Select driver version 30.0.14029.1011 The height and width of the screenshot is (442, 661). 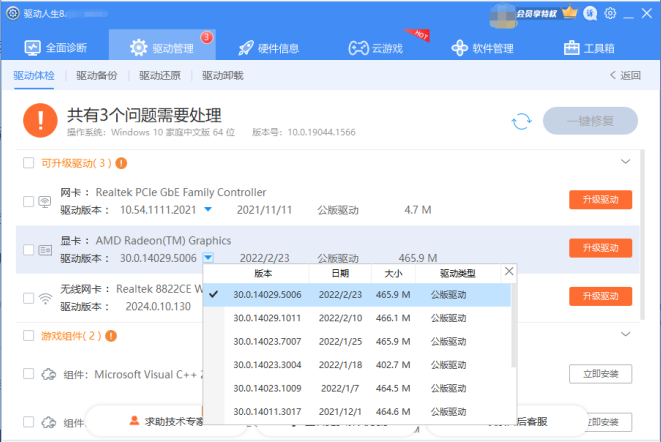pyautogui.click(x=357, y=318)
